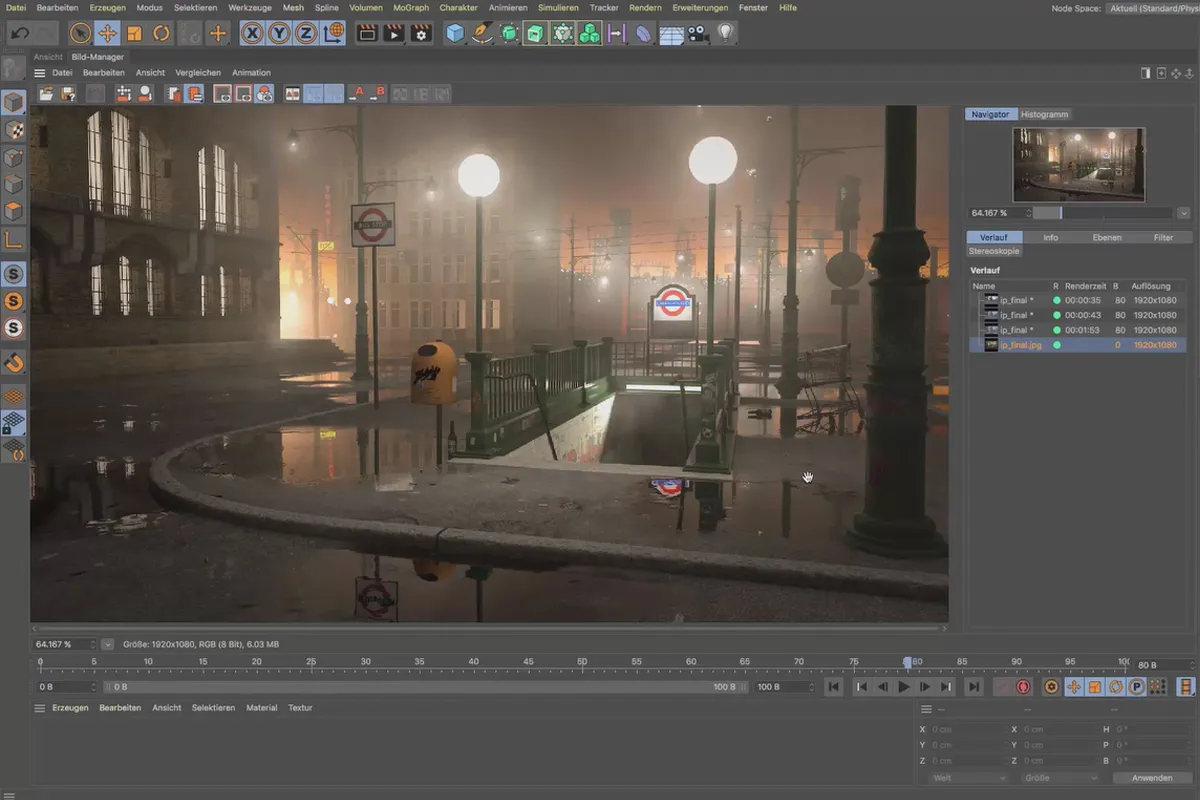The image size is (1200, 800).
Task: Toggle the world coordinate system icon
Action: click(334, 33)
